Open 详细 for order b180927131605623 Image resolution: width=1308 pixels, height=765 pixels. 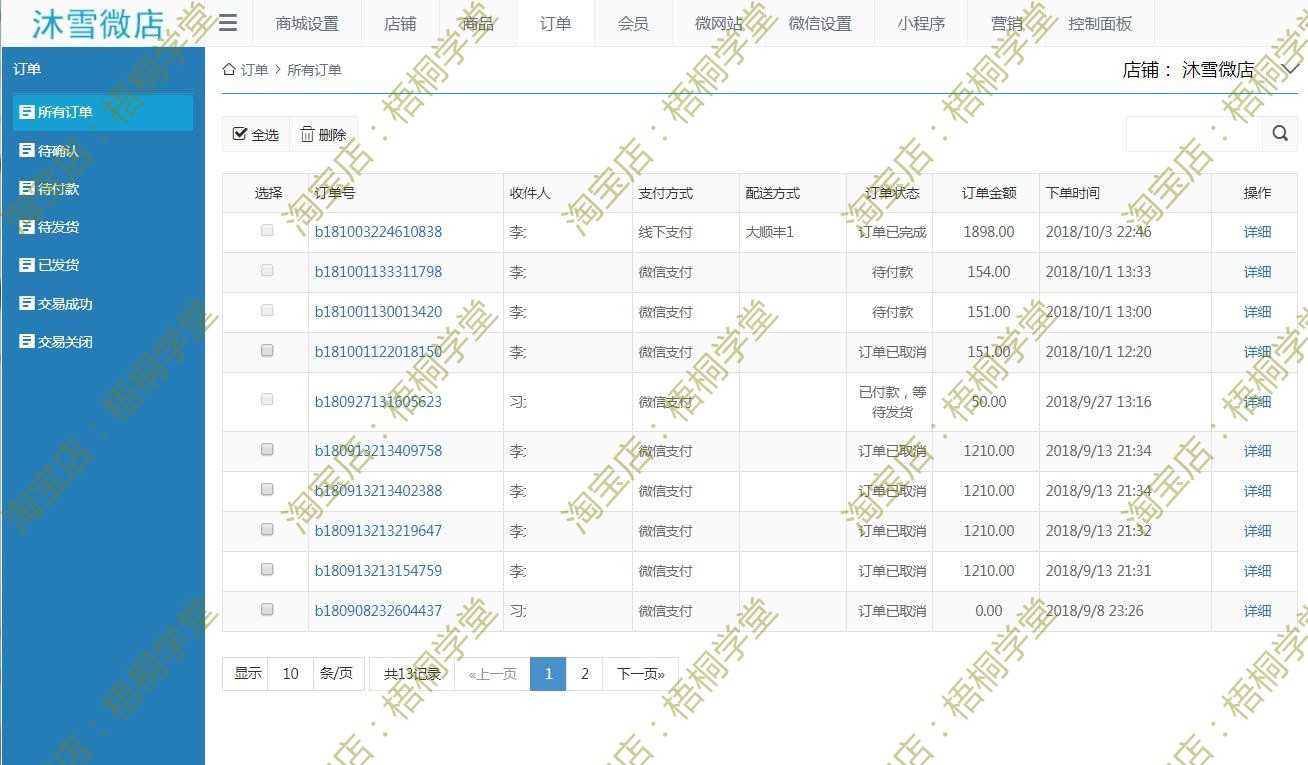(1256, 400)
